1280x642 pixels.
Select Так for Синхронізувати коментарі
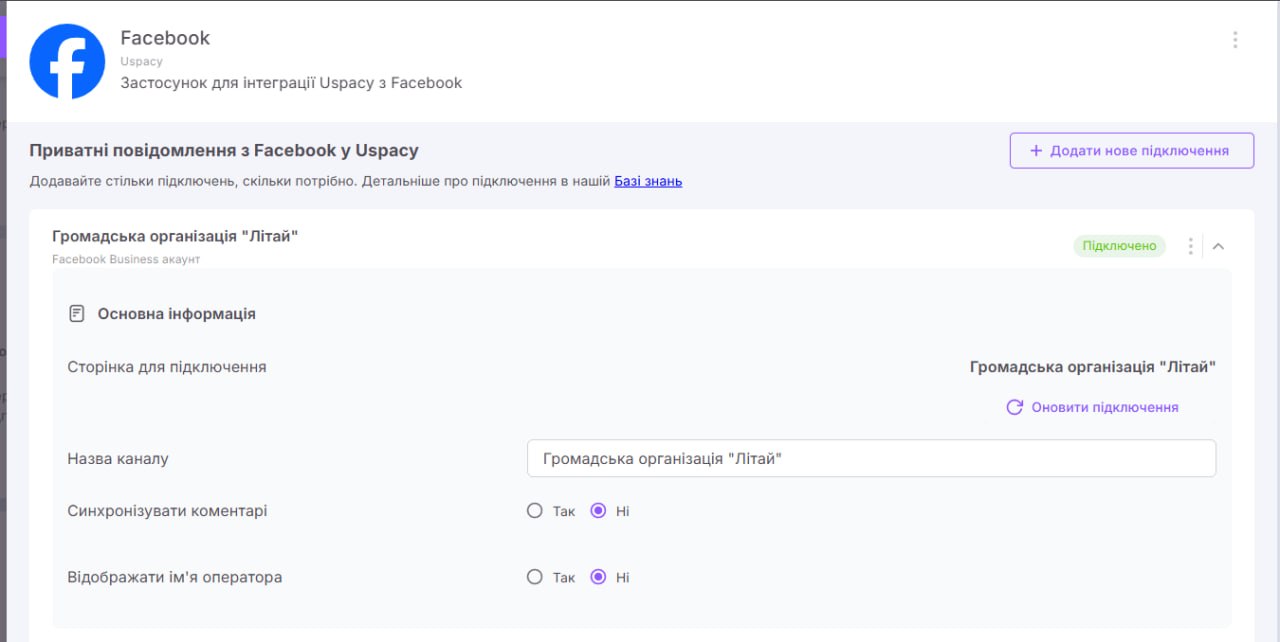click(535, 511)
